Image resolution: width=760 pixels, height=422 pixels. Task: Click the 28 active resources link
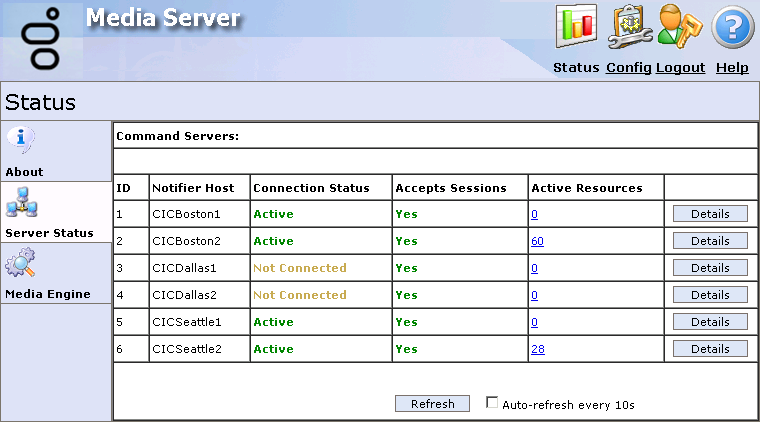pos(537,349)
